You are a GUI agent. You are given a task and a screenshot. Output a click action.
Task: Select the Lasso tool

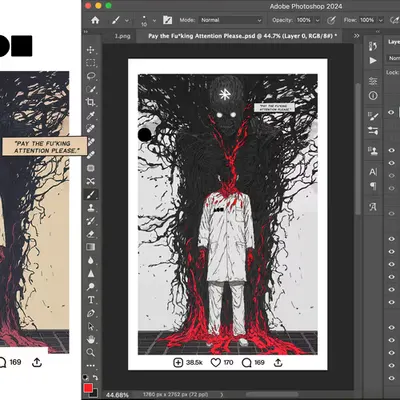(91, 76)
